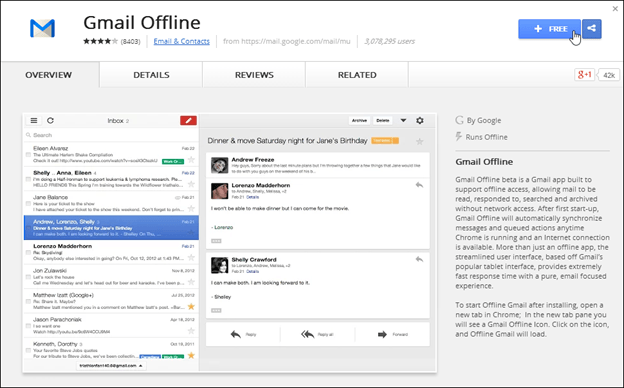
Task: Tick the checkbox for Lorenzo Madderhorn email
Action: tap(28, 252)
